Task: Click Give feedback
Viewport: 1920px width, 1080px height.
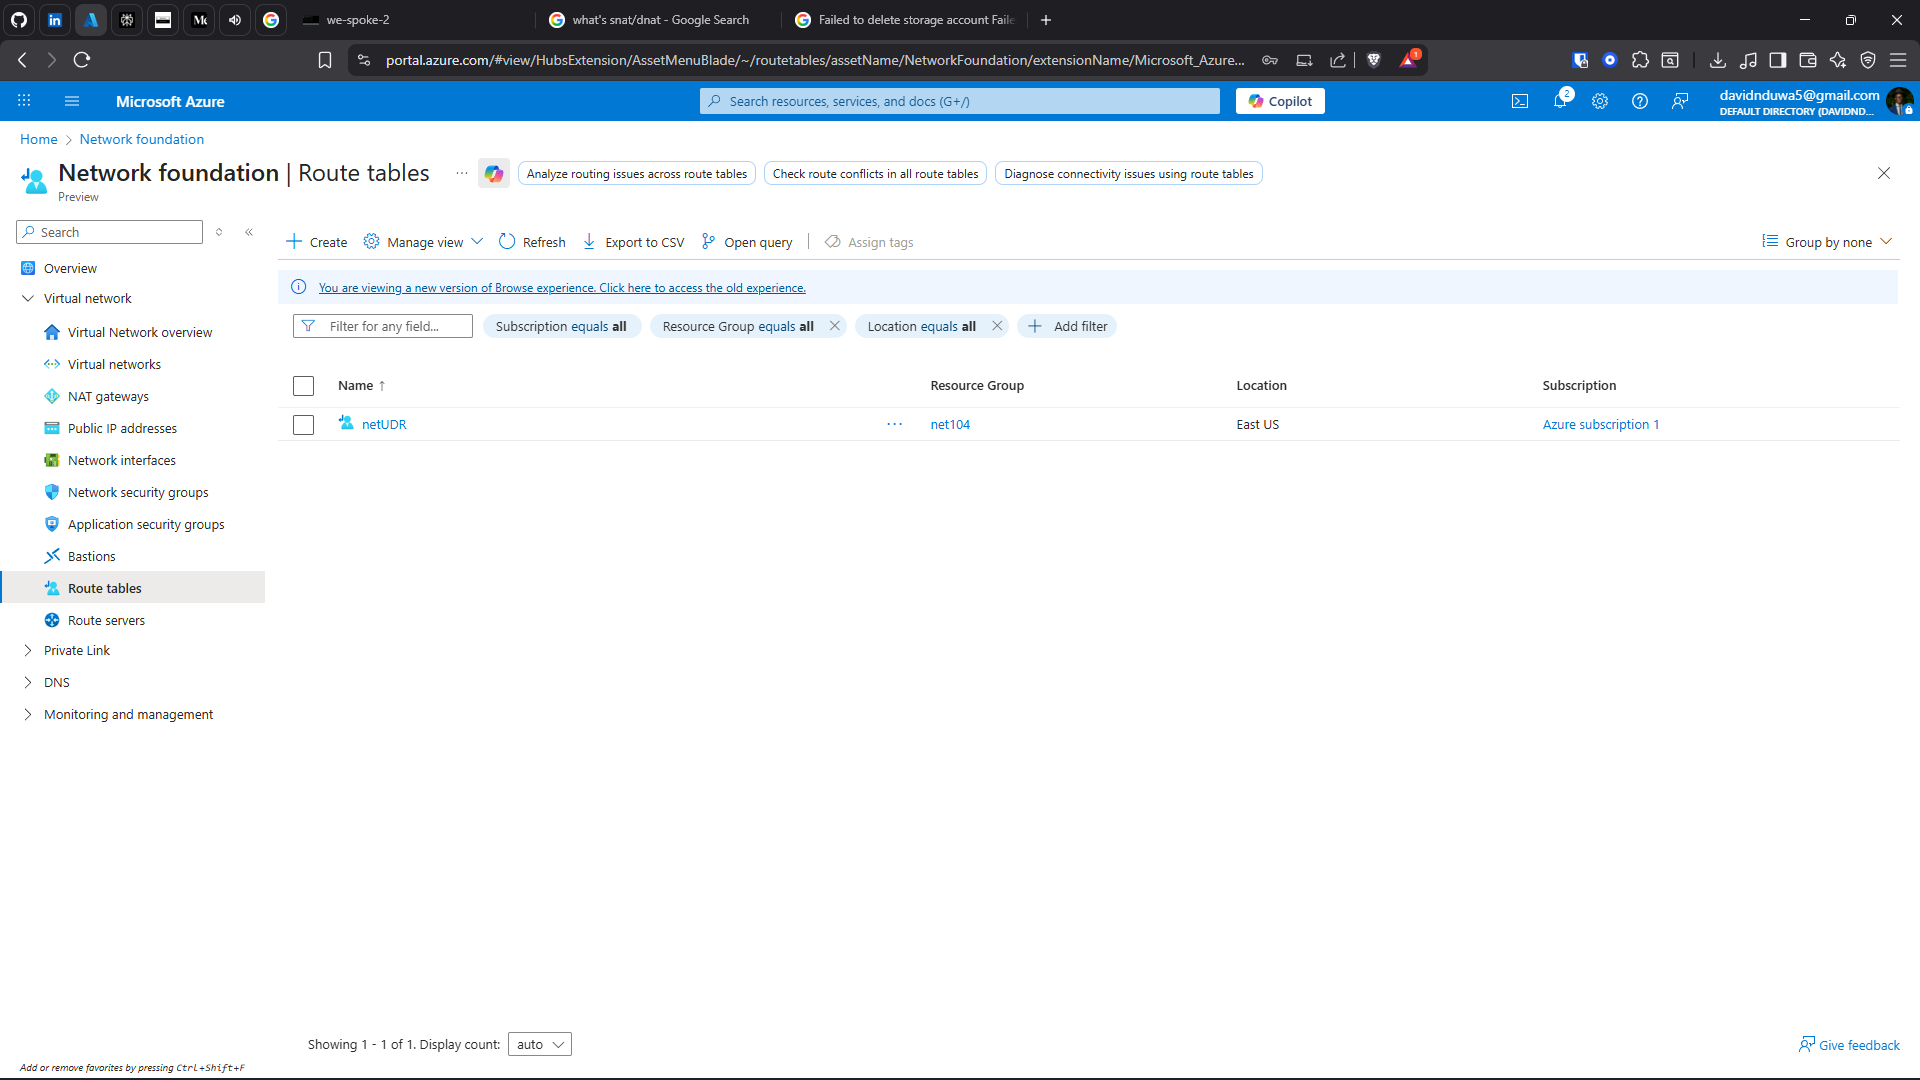Action: 1849,1045
